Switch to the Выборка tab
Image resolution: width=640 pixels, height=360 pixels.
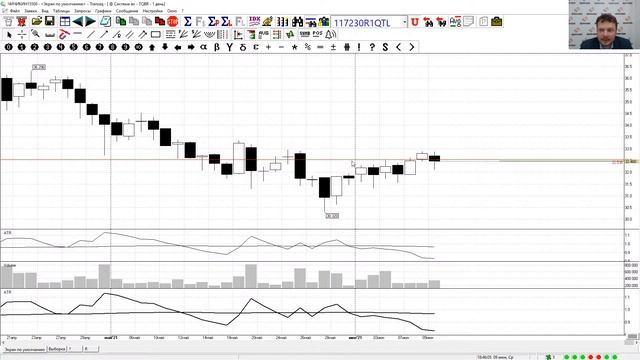pos(57,349)
